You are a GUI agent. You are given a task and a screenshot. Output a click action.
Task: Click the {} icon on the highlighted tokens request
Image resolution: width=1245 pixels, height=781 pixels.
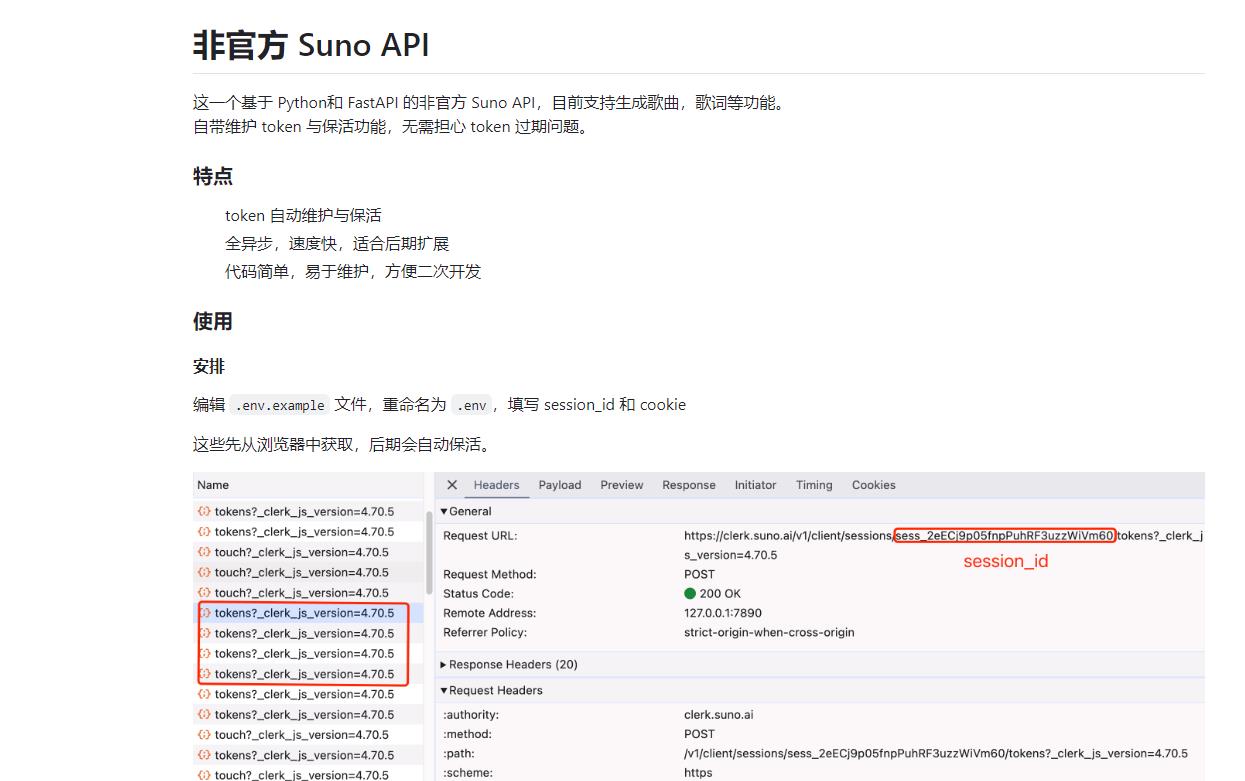[x=205, y=613]
